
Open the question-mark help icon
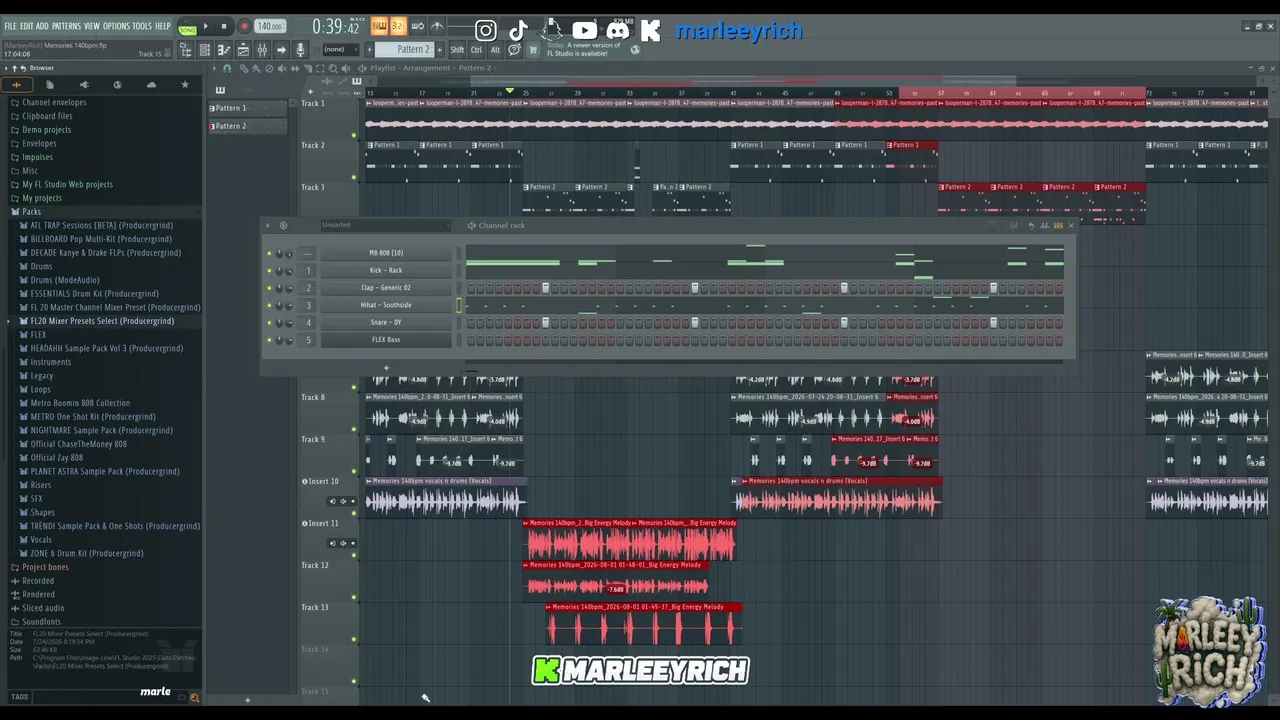pos(514,50)
